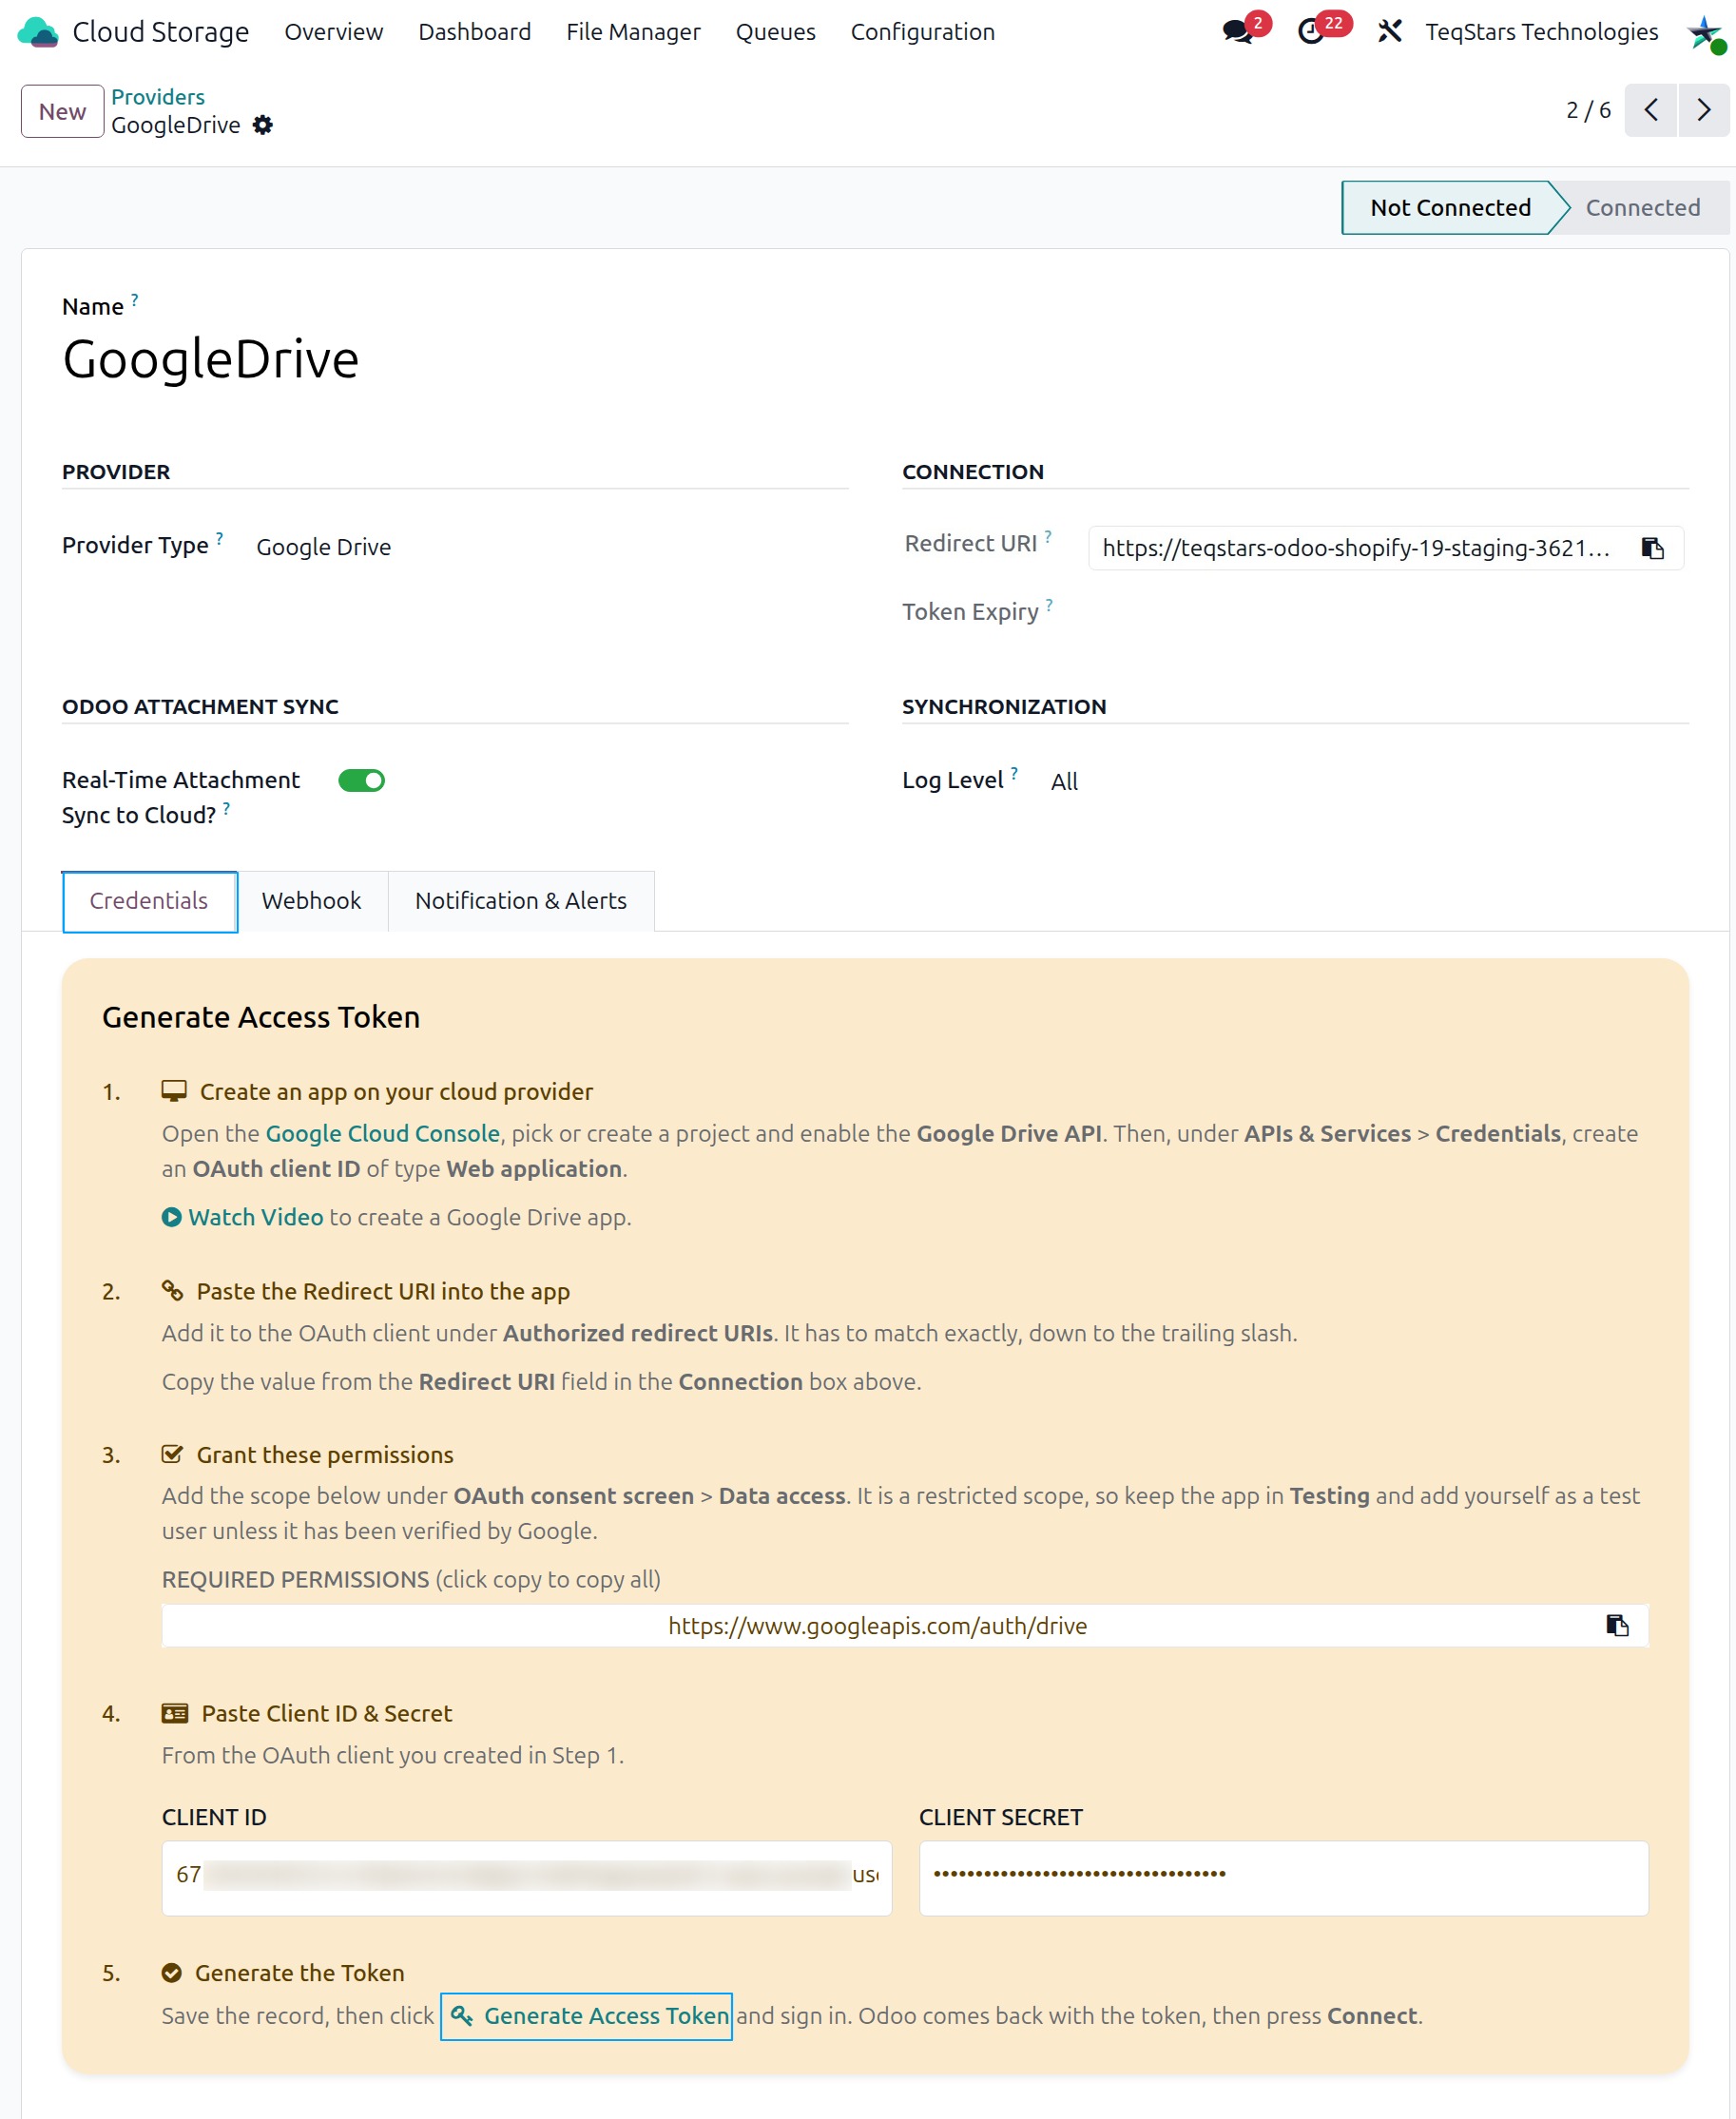Click the Provider Type help question mark
1736x2119 pixels.
[220, 538]
